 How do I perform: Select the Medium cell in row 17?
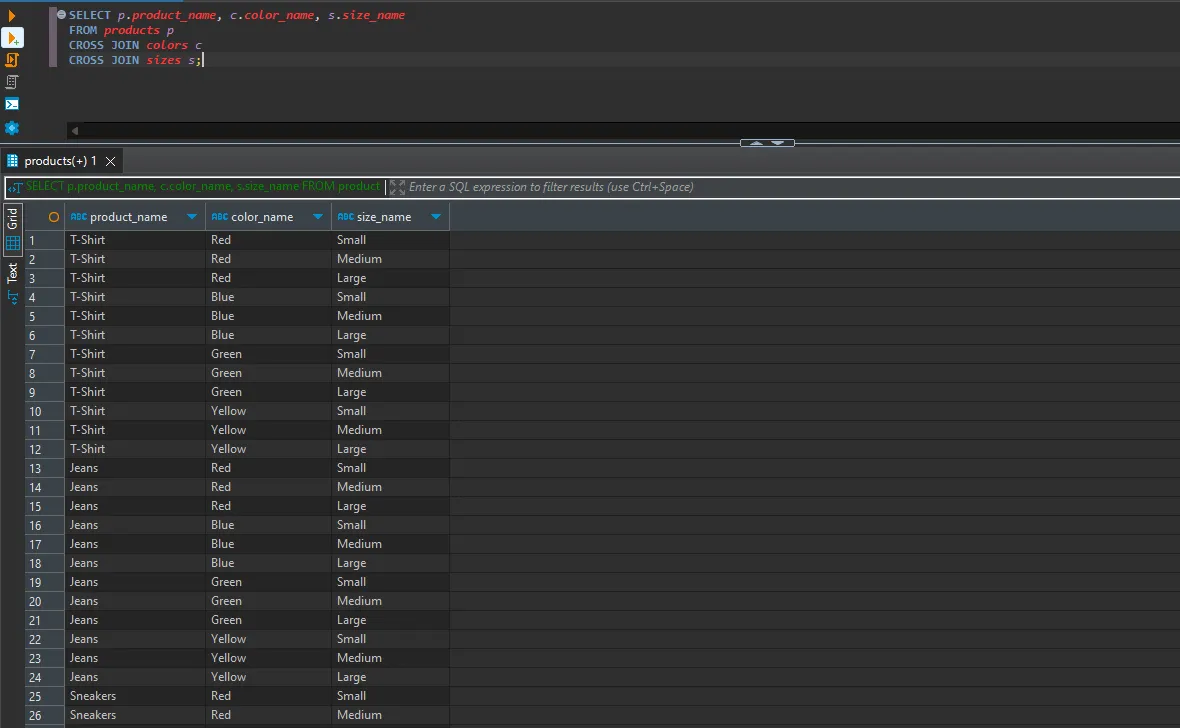tap(390, 544)
